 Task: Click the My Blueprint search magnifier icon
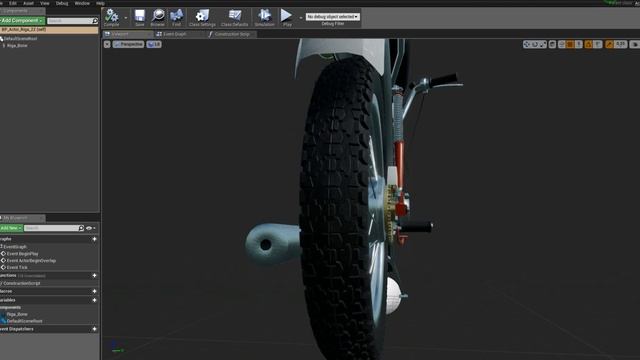click(81, 228)
